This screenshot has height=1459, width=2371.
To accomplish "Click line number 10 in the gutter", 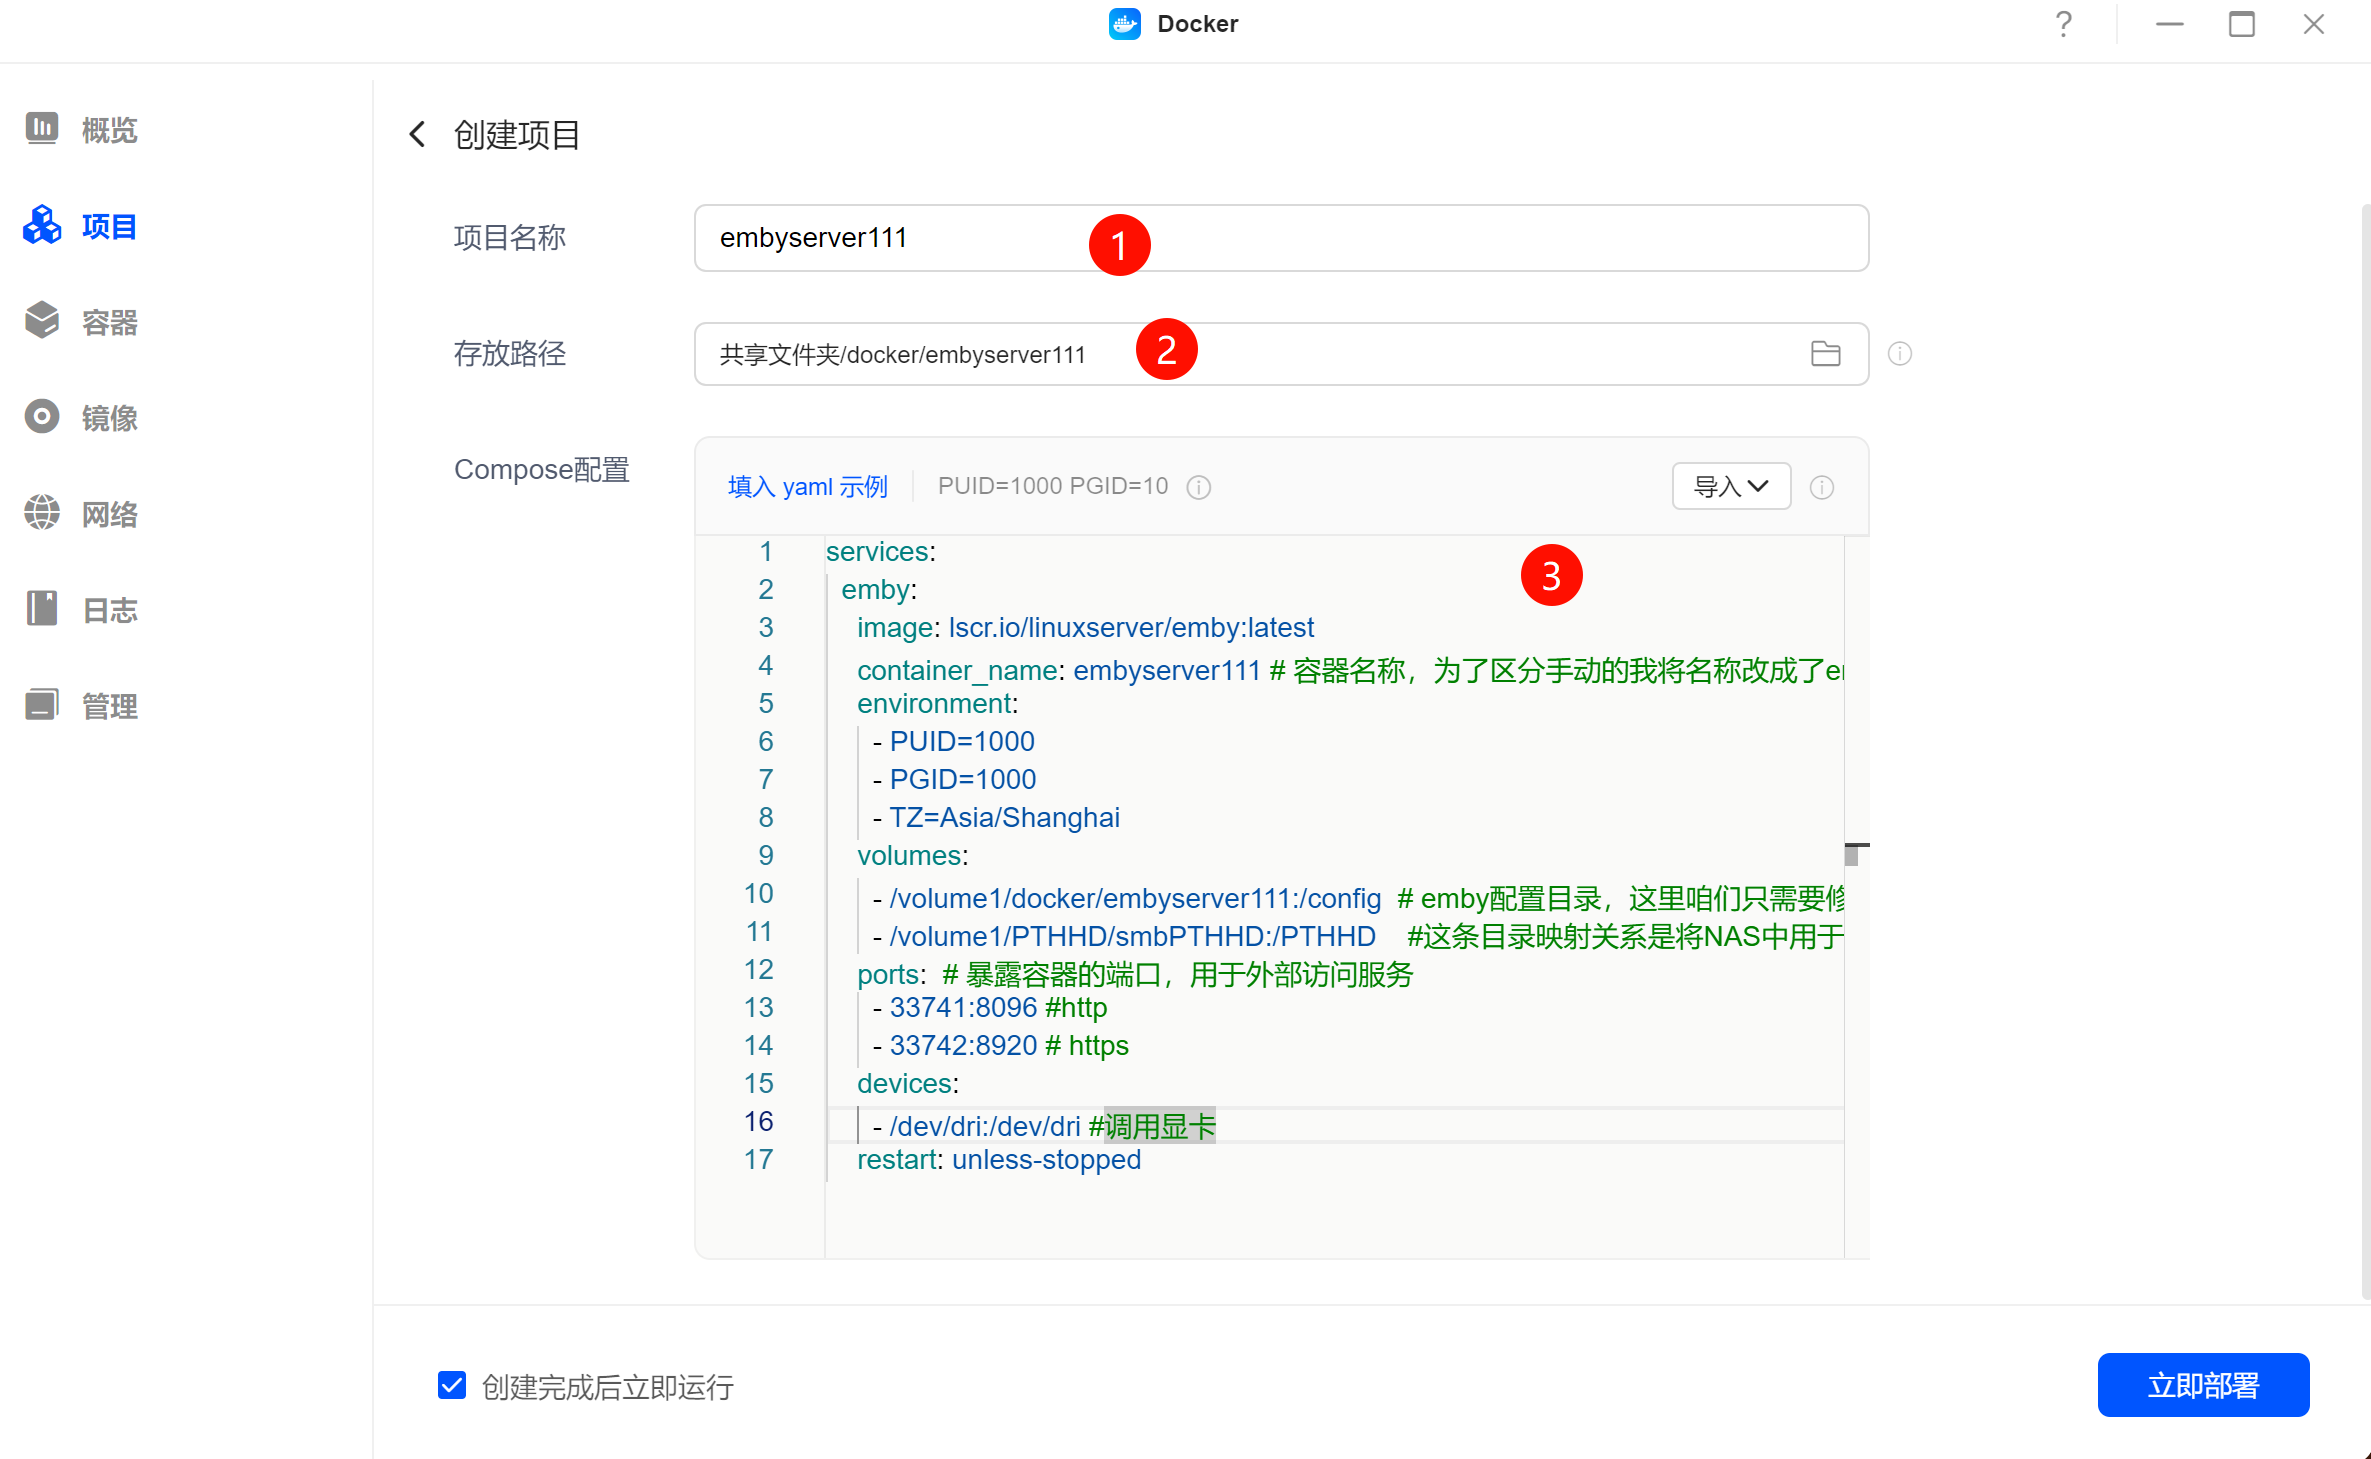I will click(x=759, y=893).
